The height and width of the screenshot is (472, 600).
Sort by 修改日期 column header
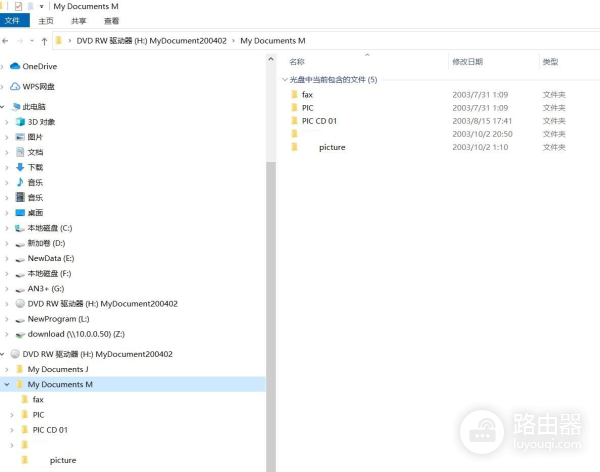[467, 62]
